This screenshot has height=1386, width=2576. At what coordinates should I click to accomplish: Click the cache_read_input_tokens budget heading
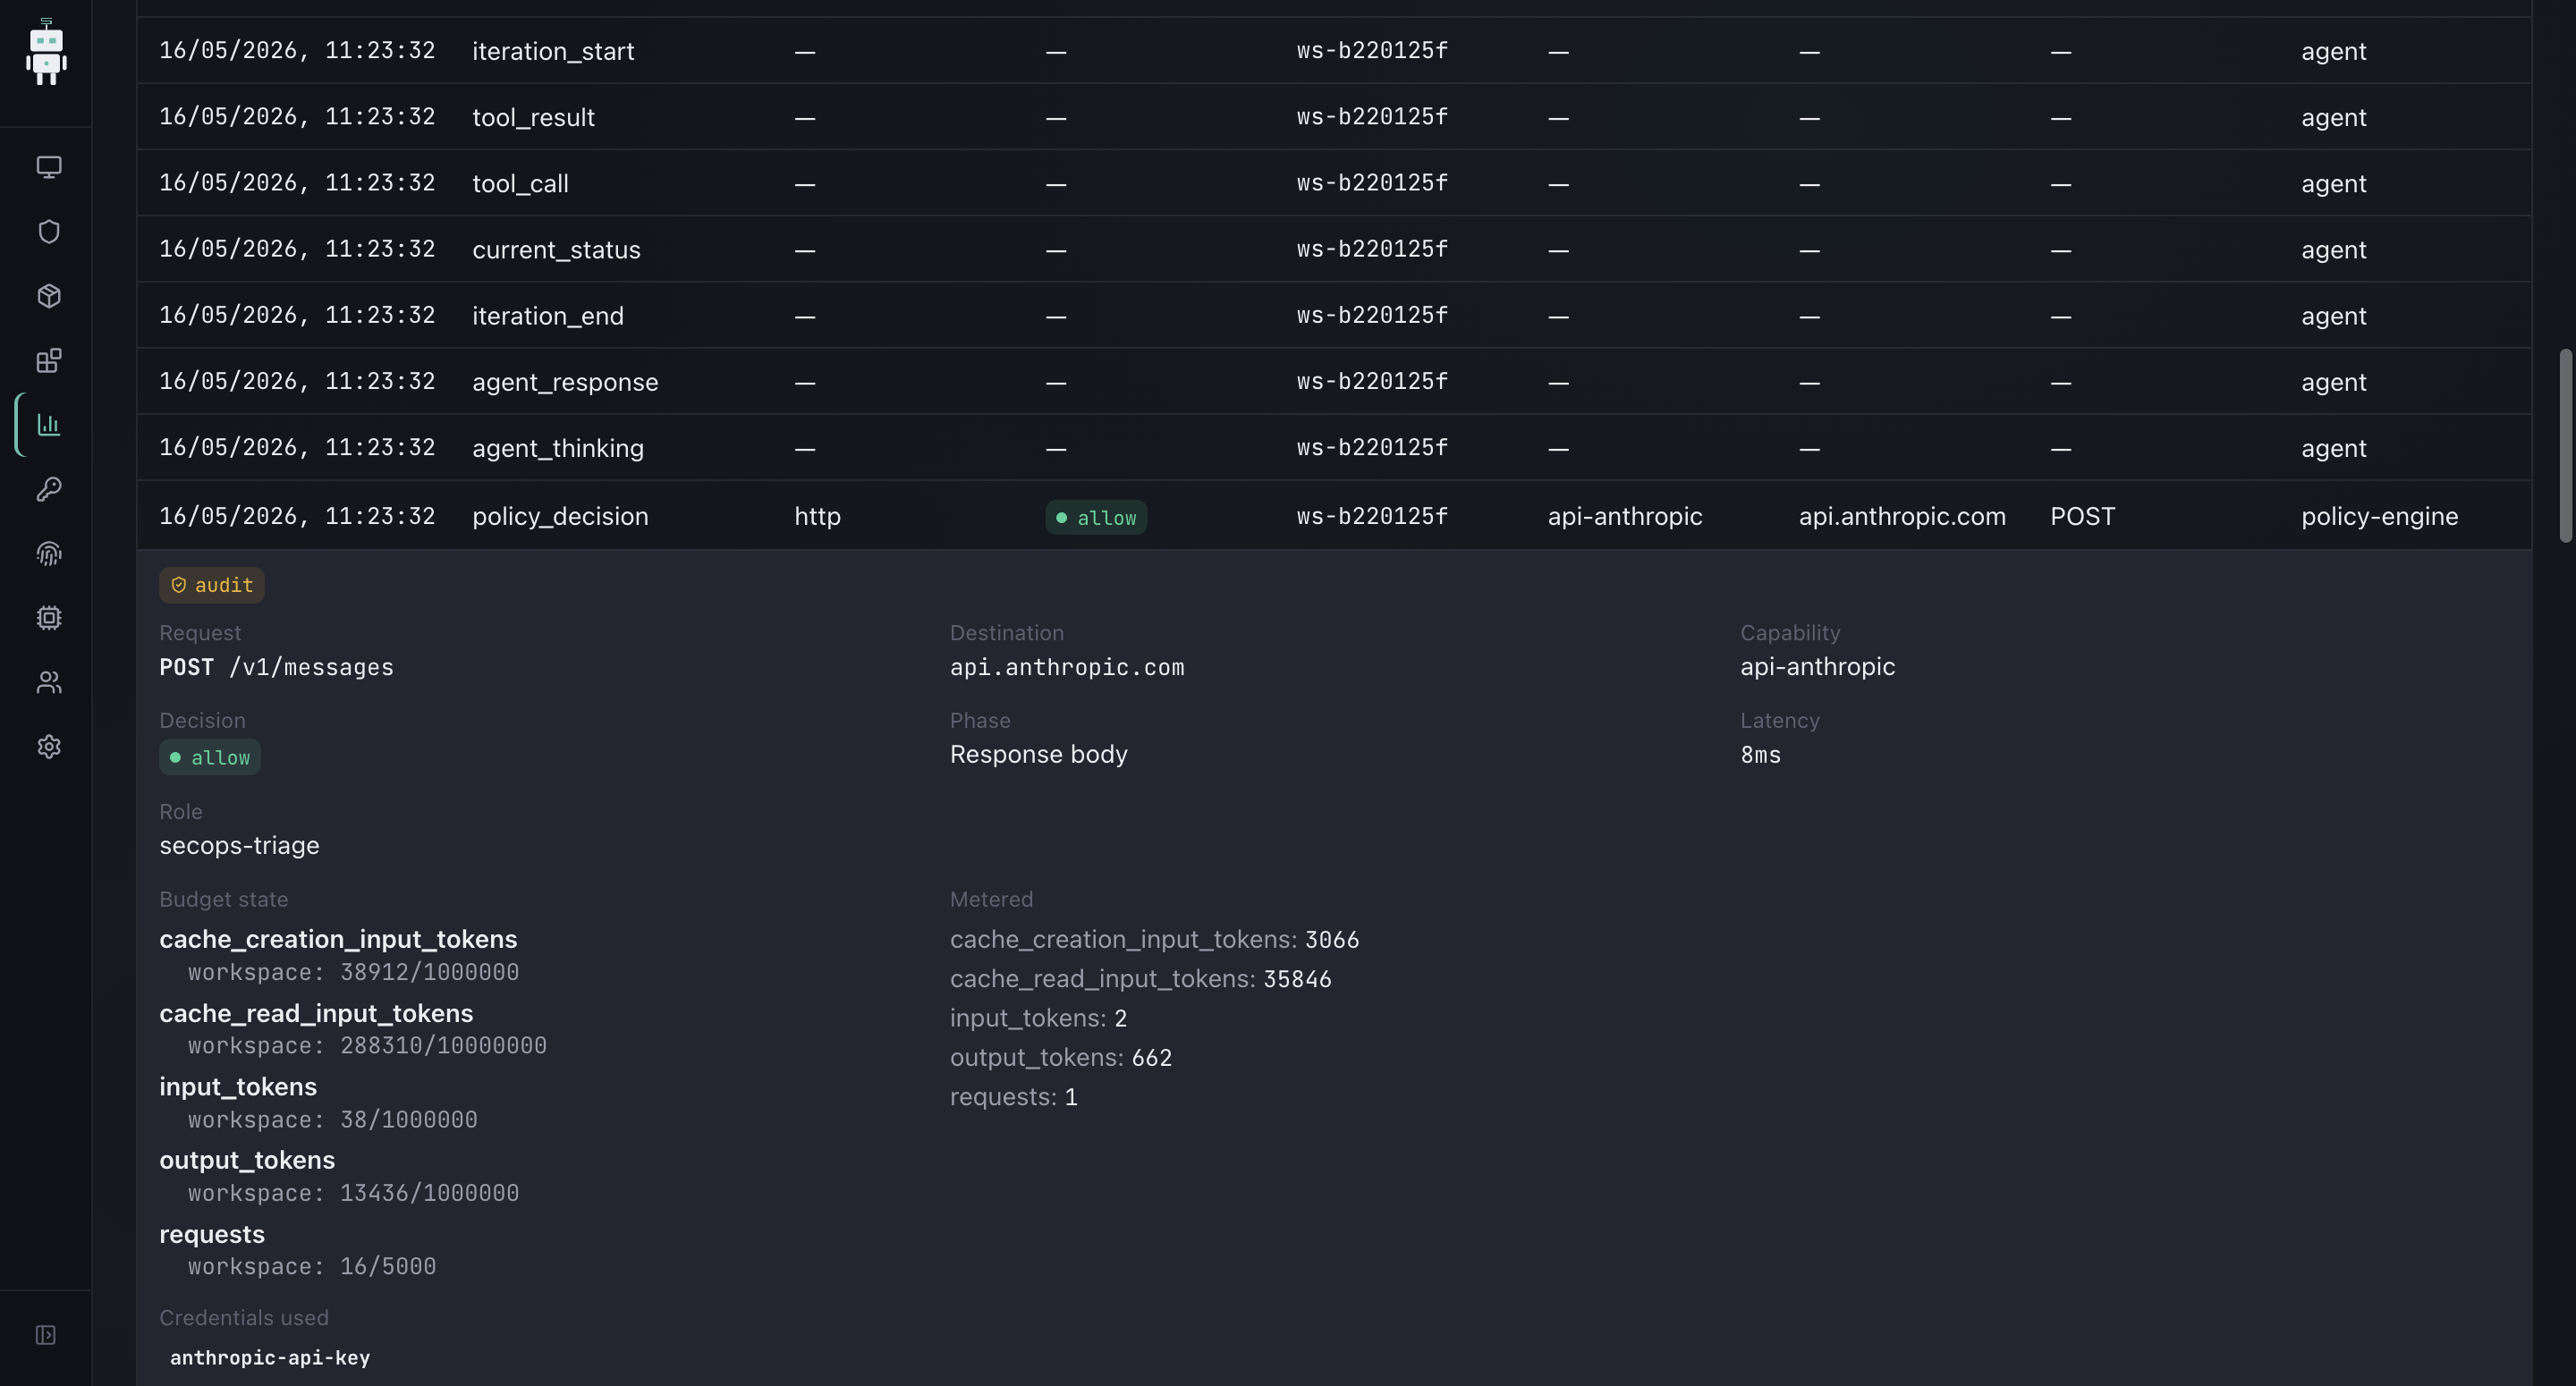point(316,1013)
